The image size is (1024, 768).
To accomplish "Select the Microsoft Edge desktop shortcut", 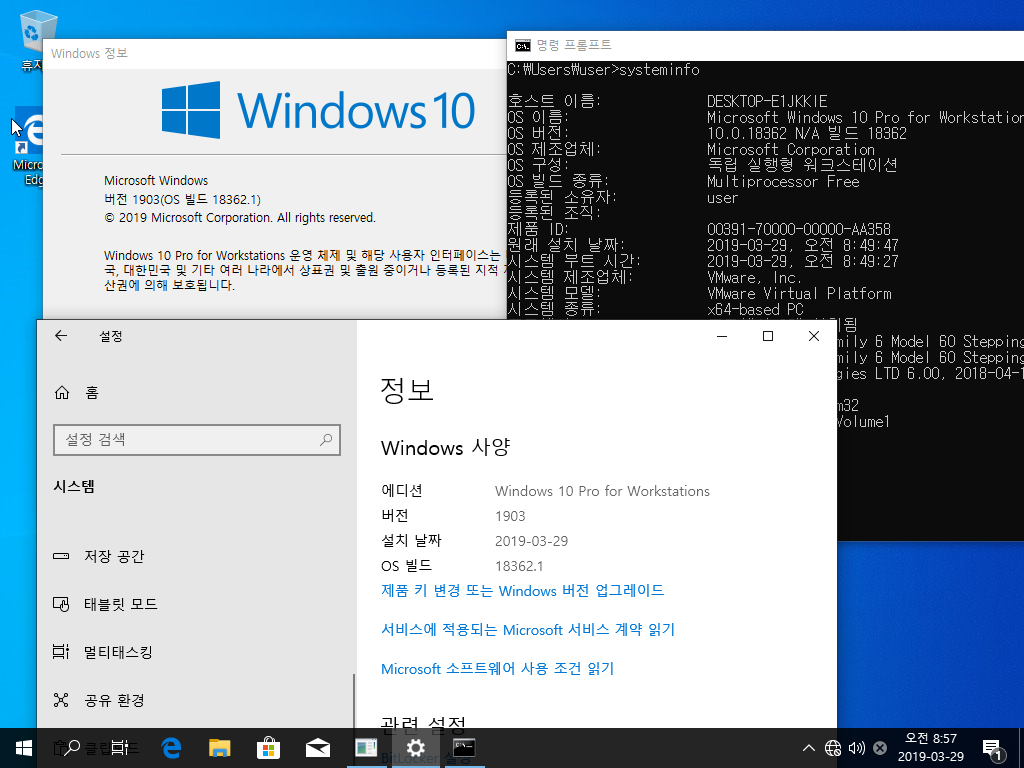I will coord(28,147).
